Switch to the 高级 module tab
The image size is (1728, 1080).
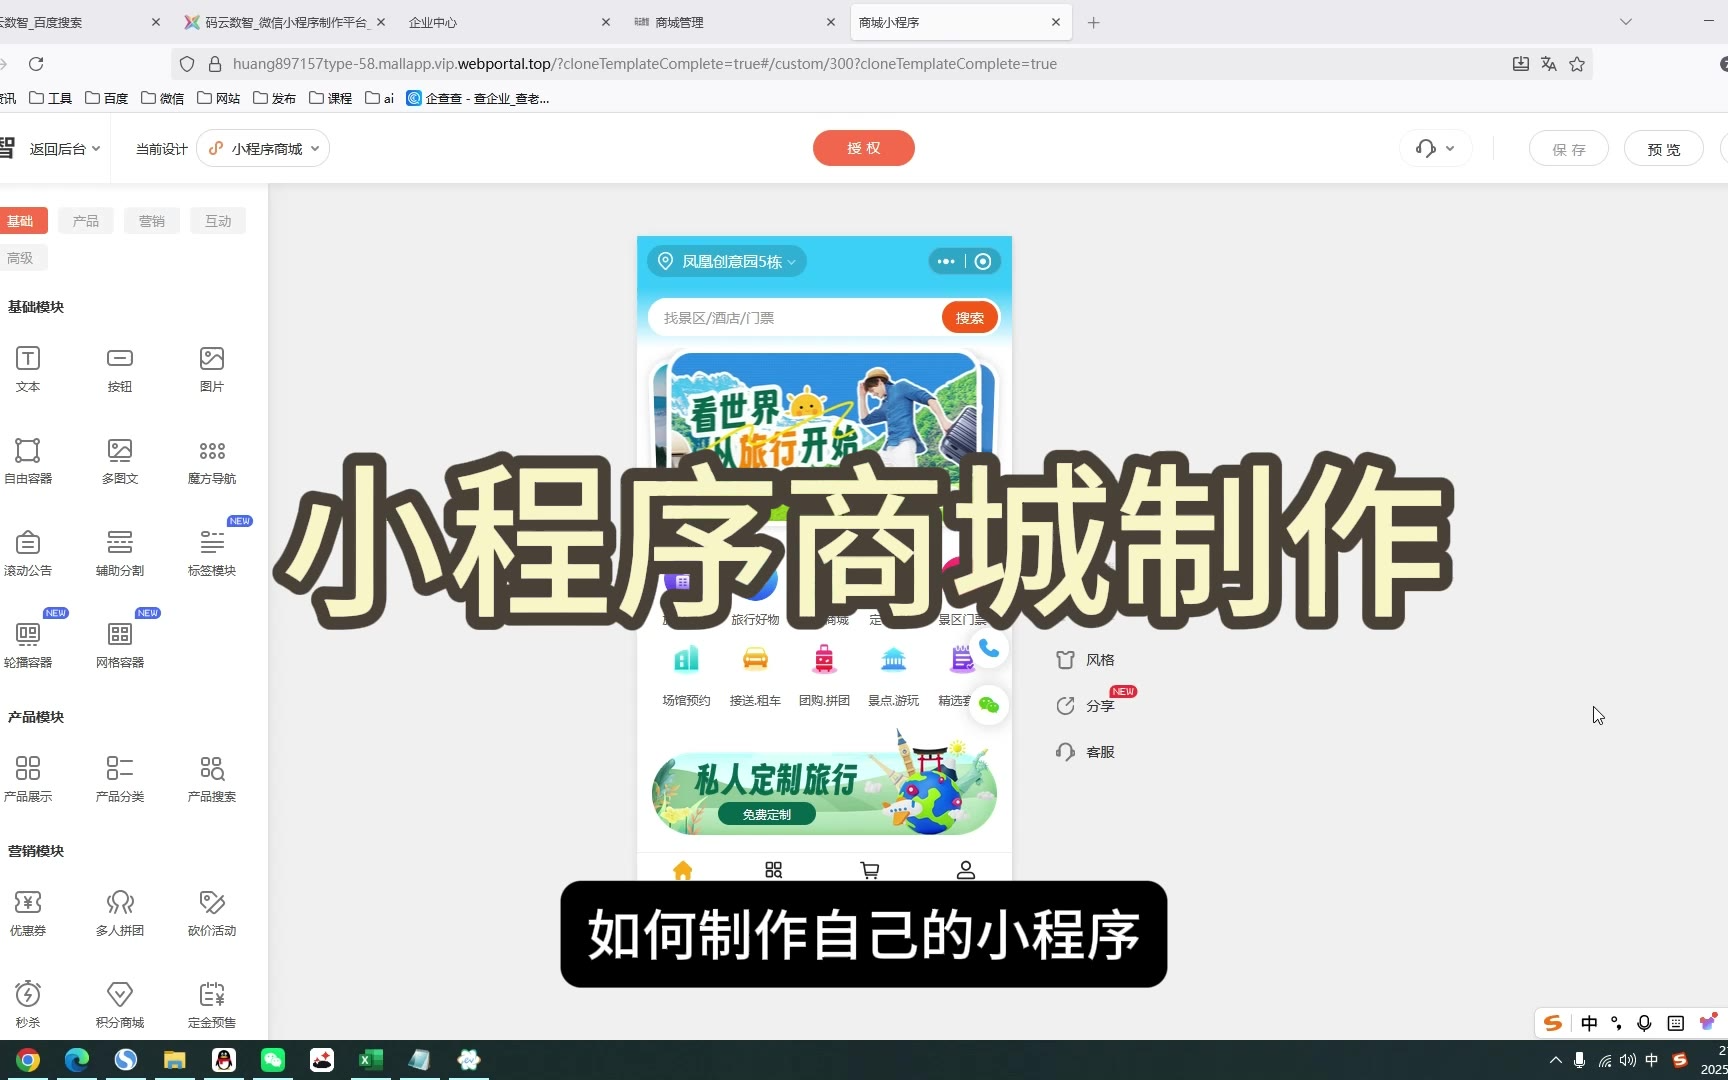click(x=20, y=258)
